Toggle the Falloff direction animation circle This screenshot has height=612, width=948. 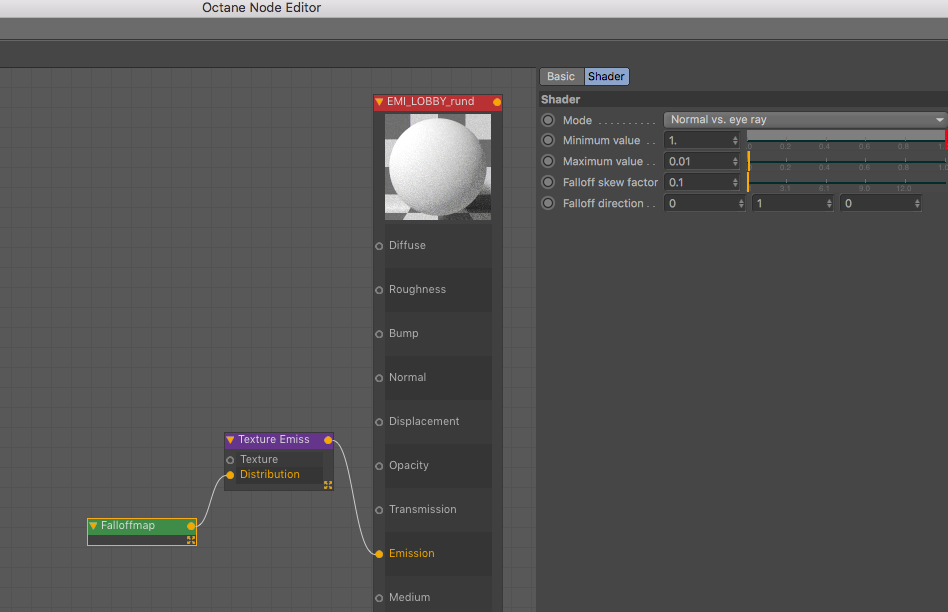tap(548, 203)
